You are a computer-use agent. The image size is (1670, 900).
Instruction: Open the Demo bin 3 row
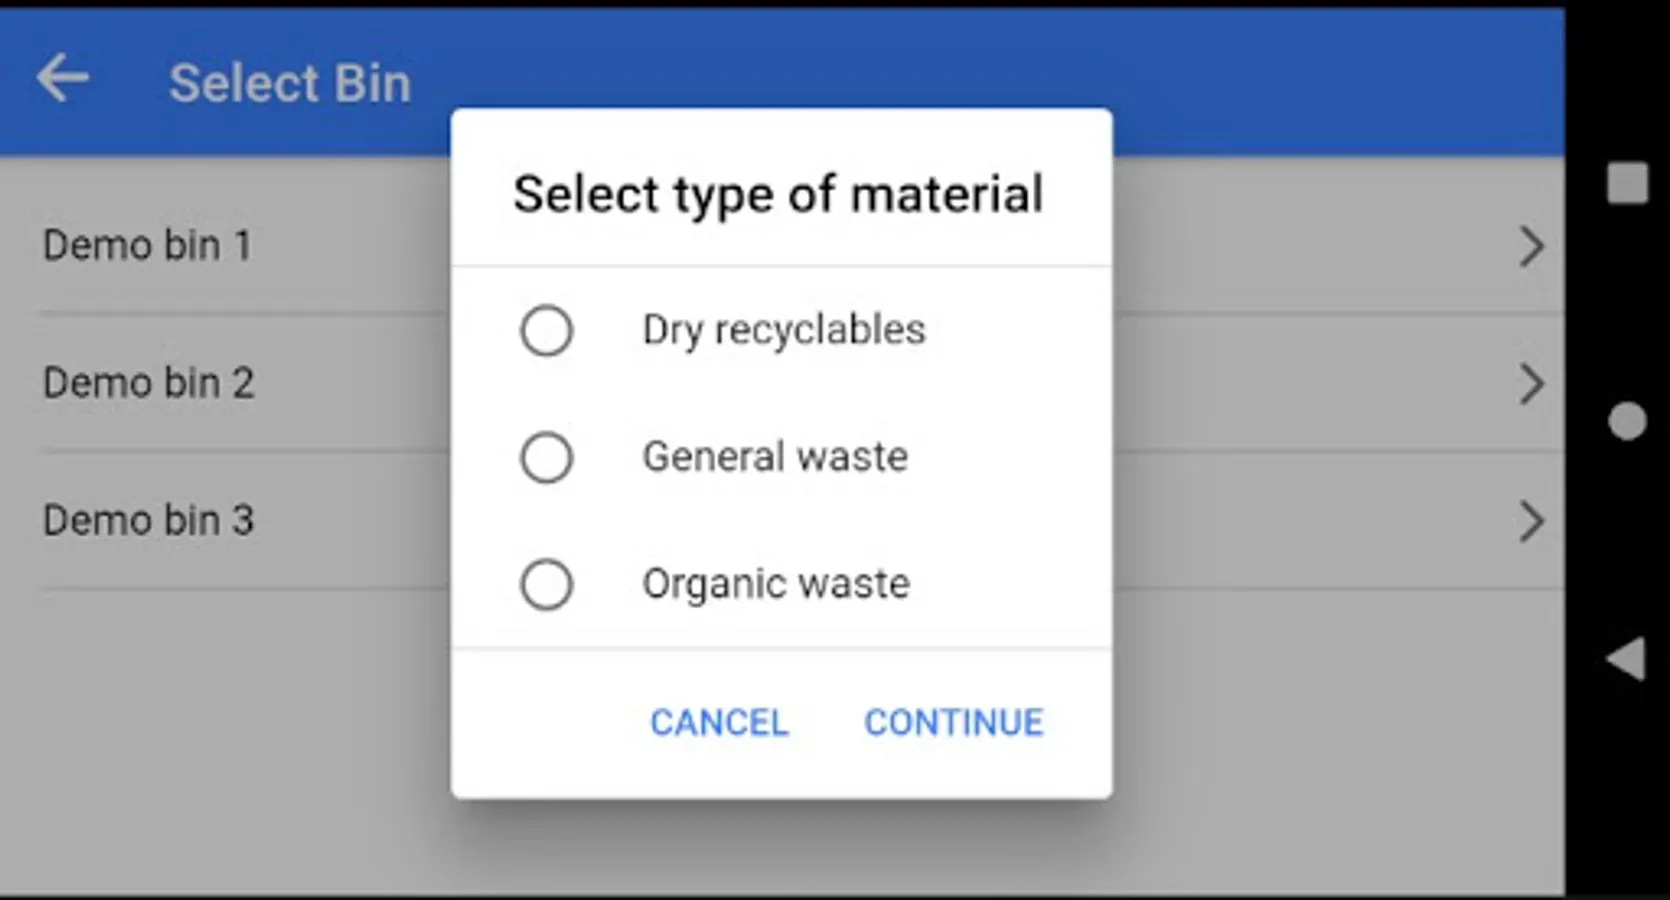[148, 521]
